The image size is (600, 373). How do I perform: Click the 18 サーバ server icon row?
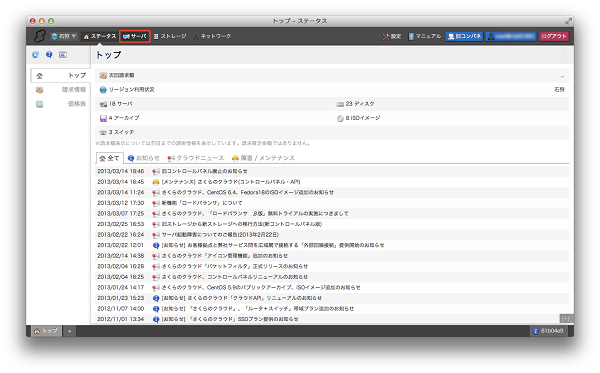[x=214, y=104]
